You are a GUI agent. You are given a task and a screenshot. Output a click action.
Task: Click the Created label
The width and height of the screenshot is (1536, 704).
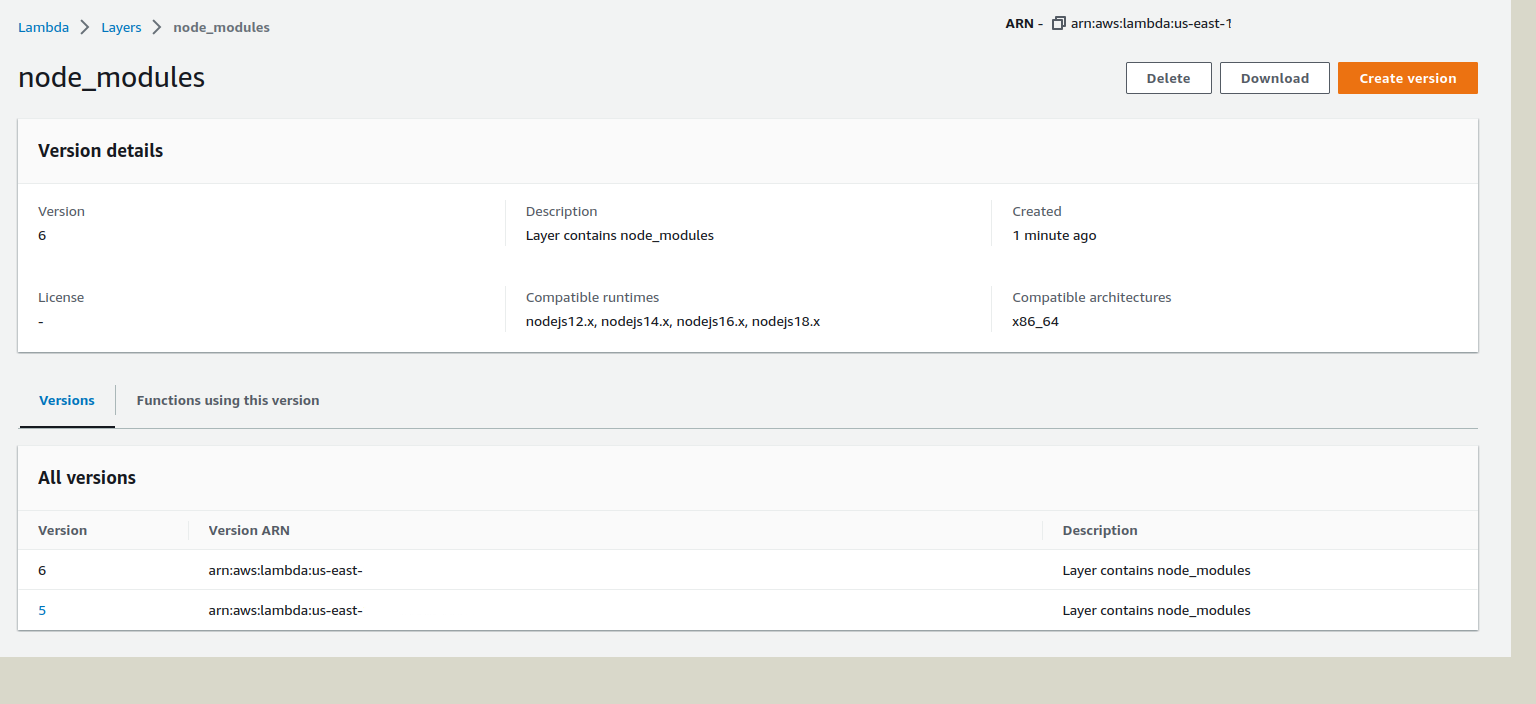[1037, 211]
